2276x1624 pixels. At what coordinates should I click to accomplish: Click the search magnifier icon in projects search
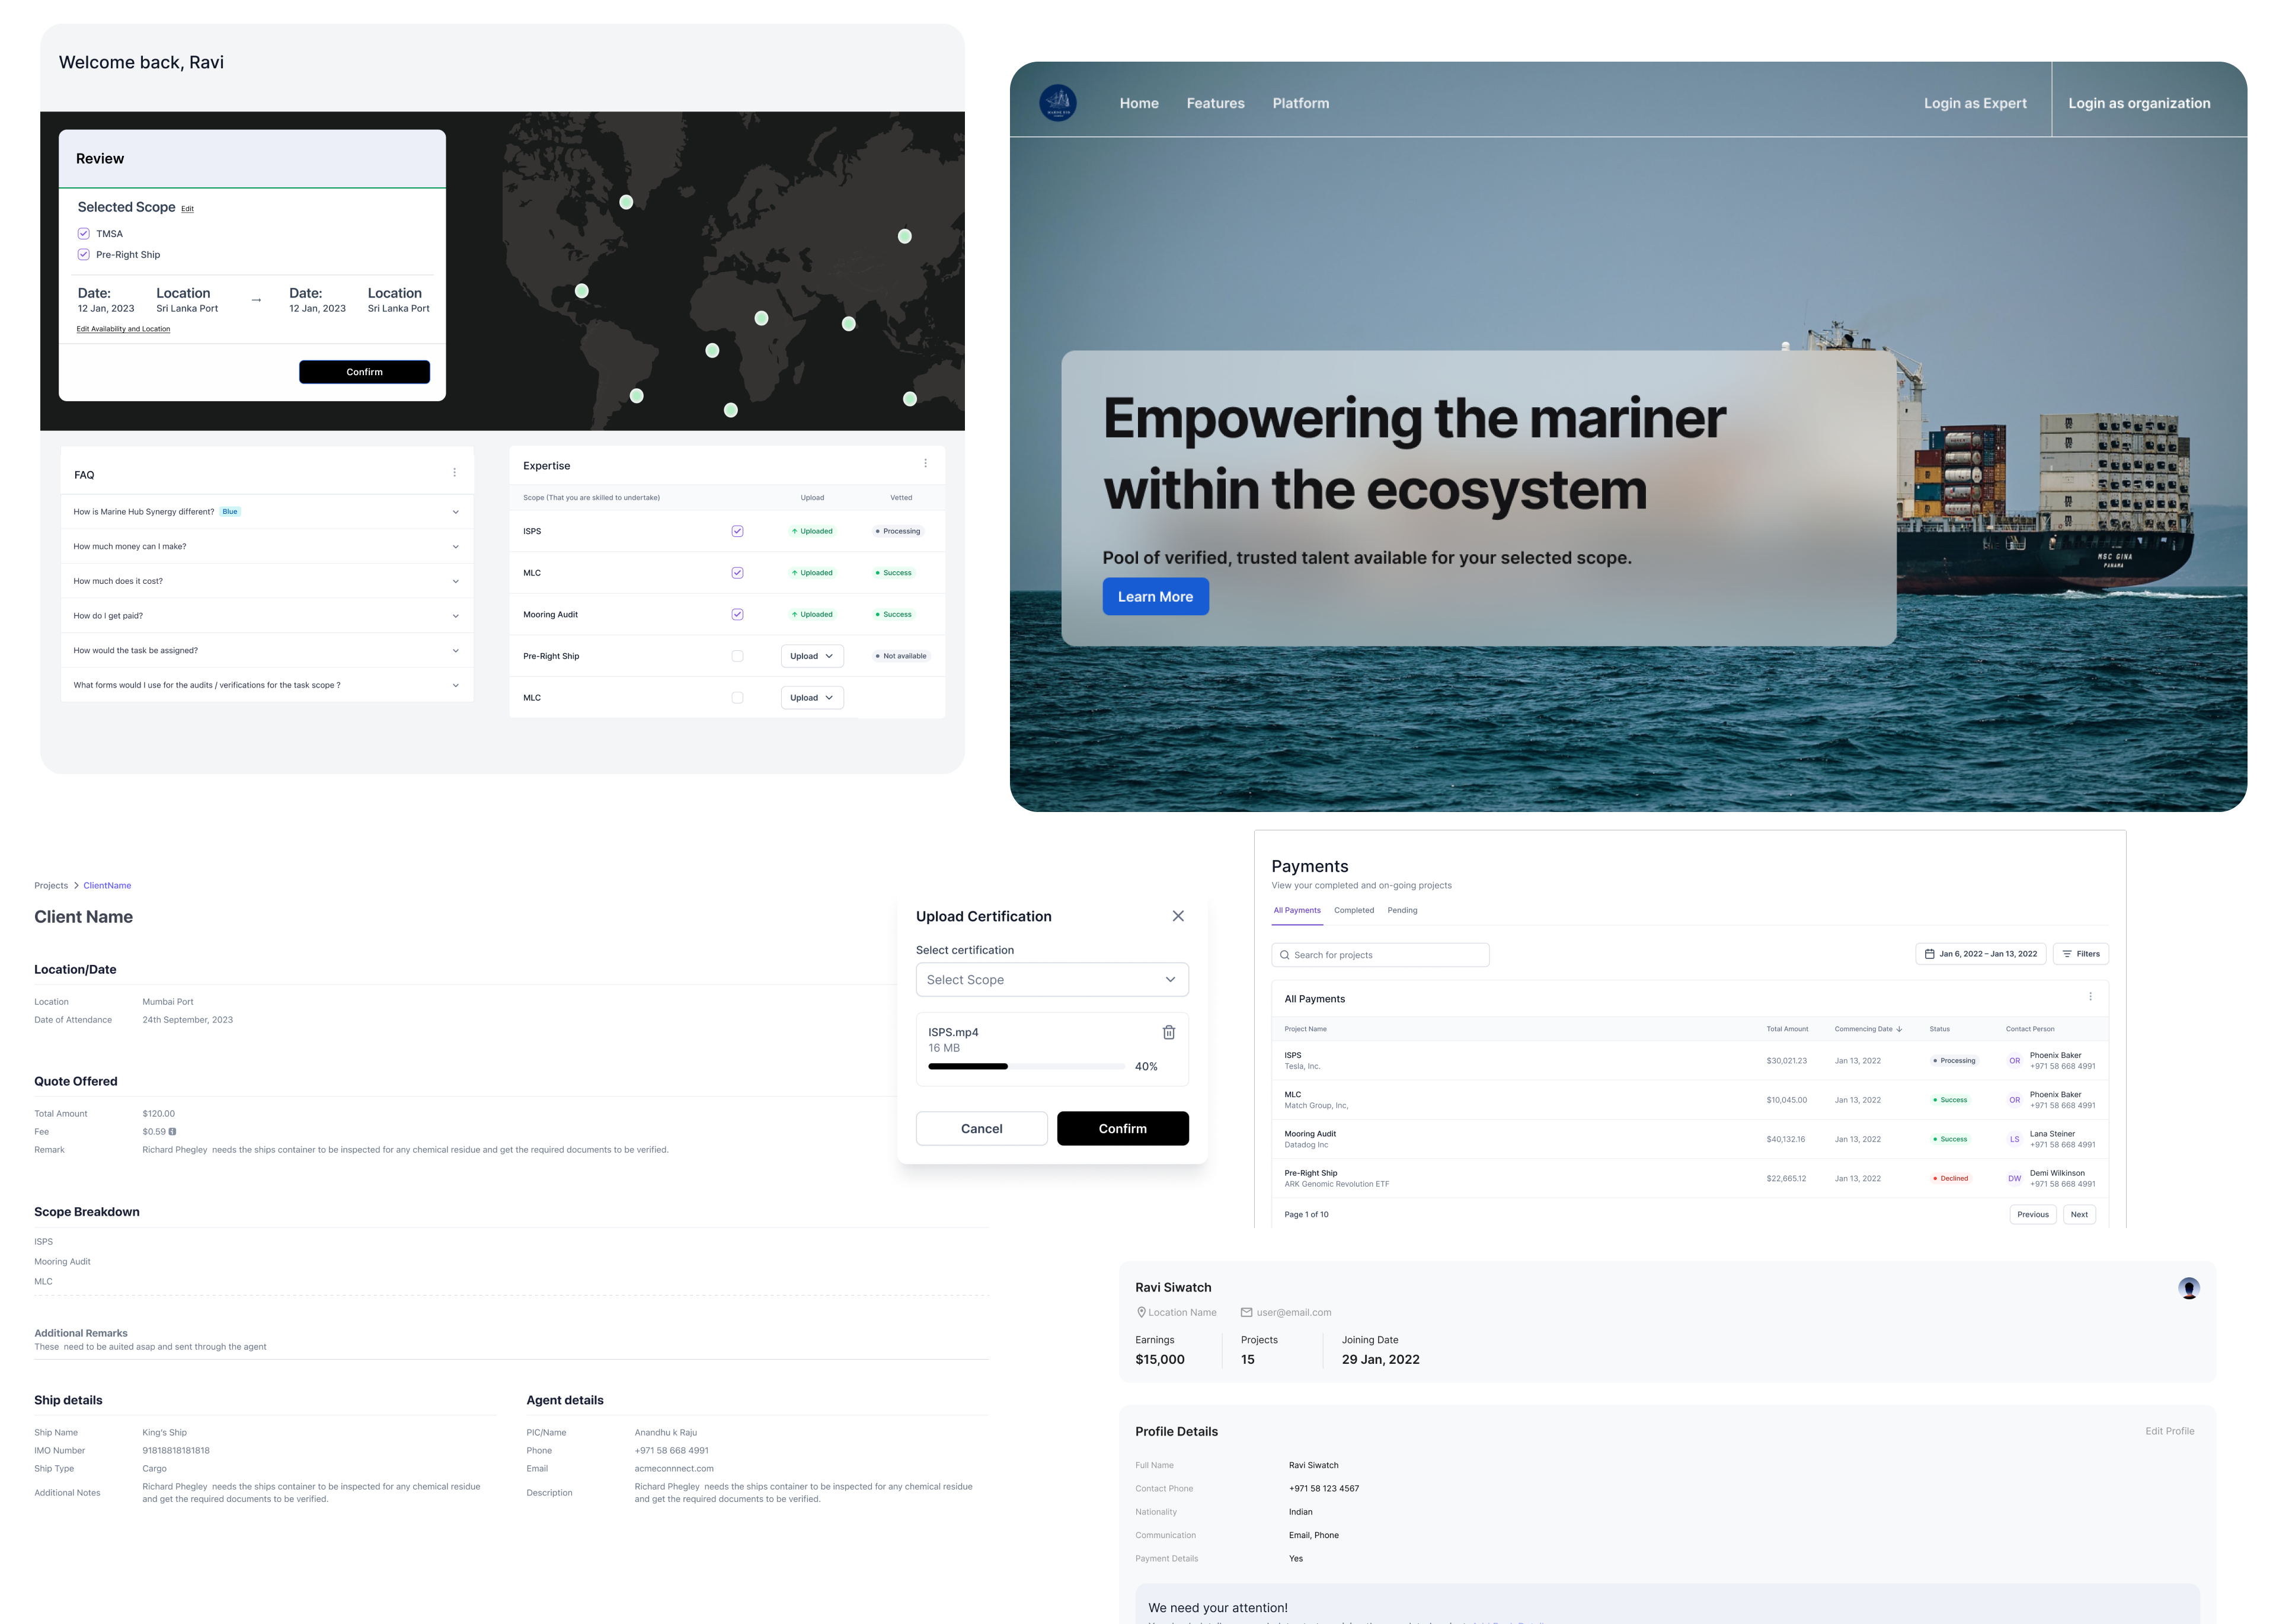click(1285, 954)
